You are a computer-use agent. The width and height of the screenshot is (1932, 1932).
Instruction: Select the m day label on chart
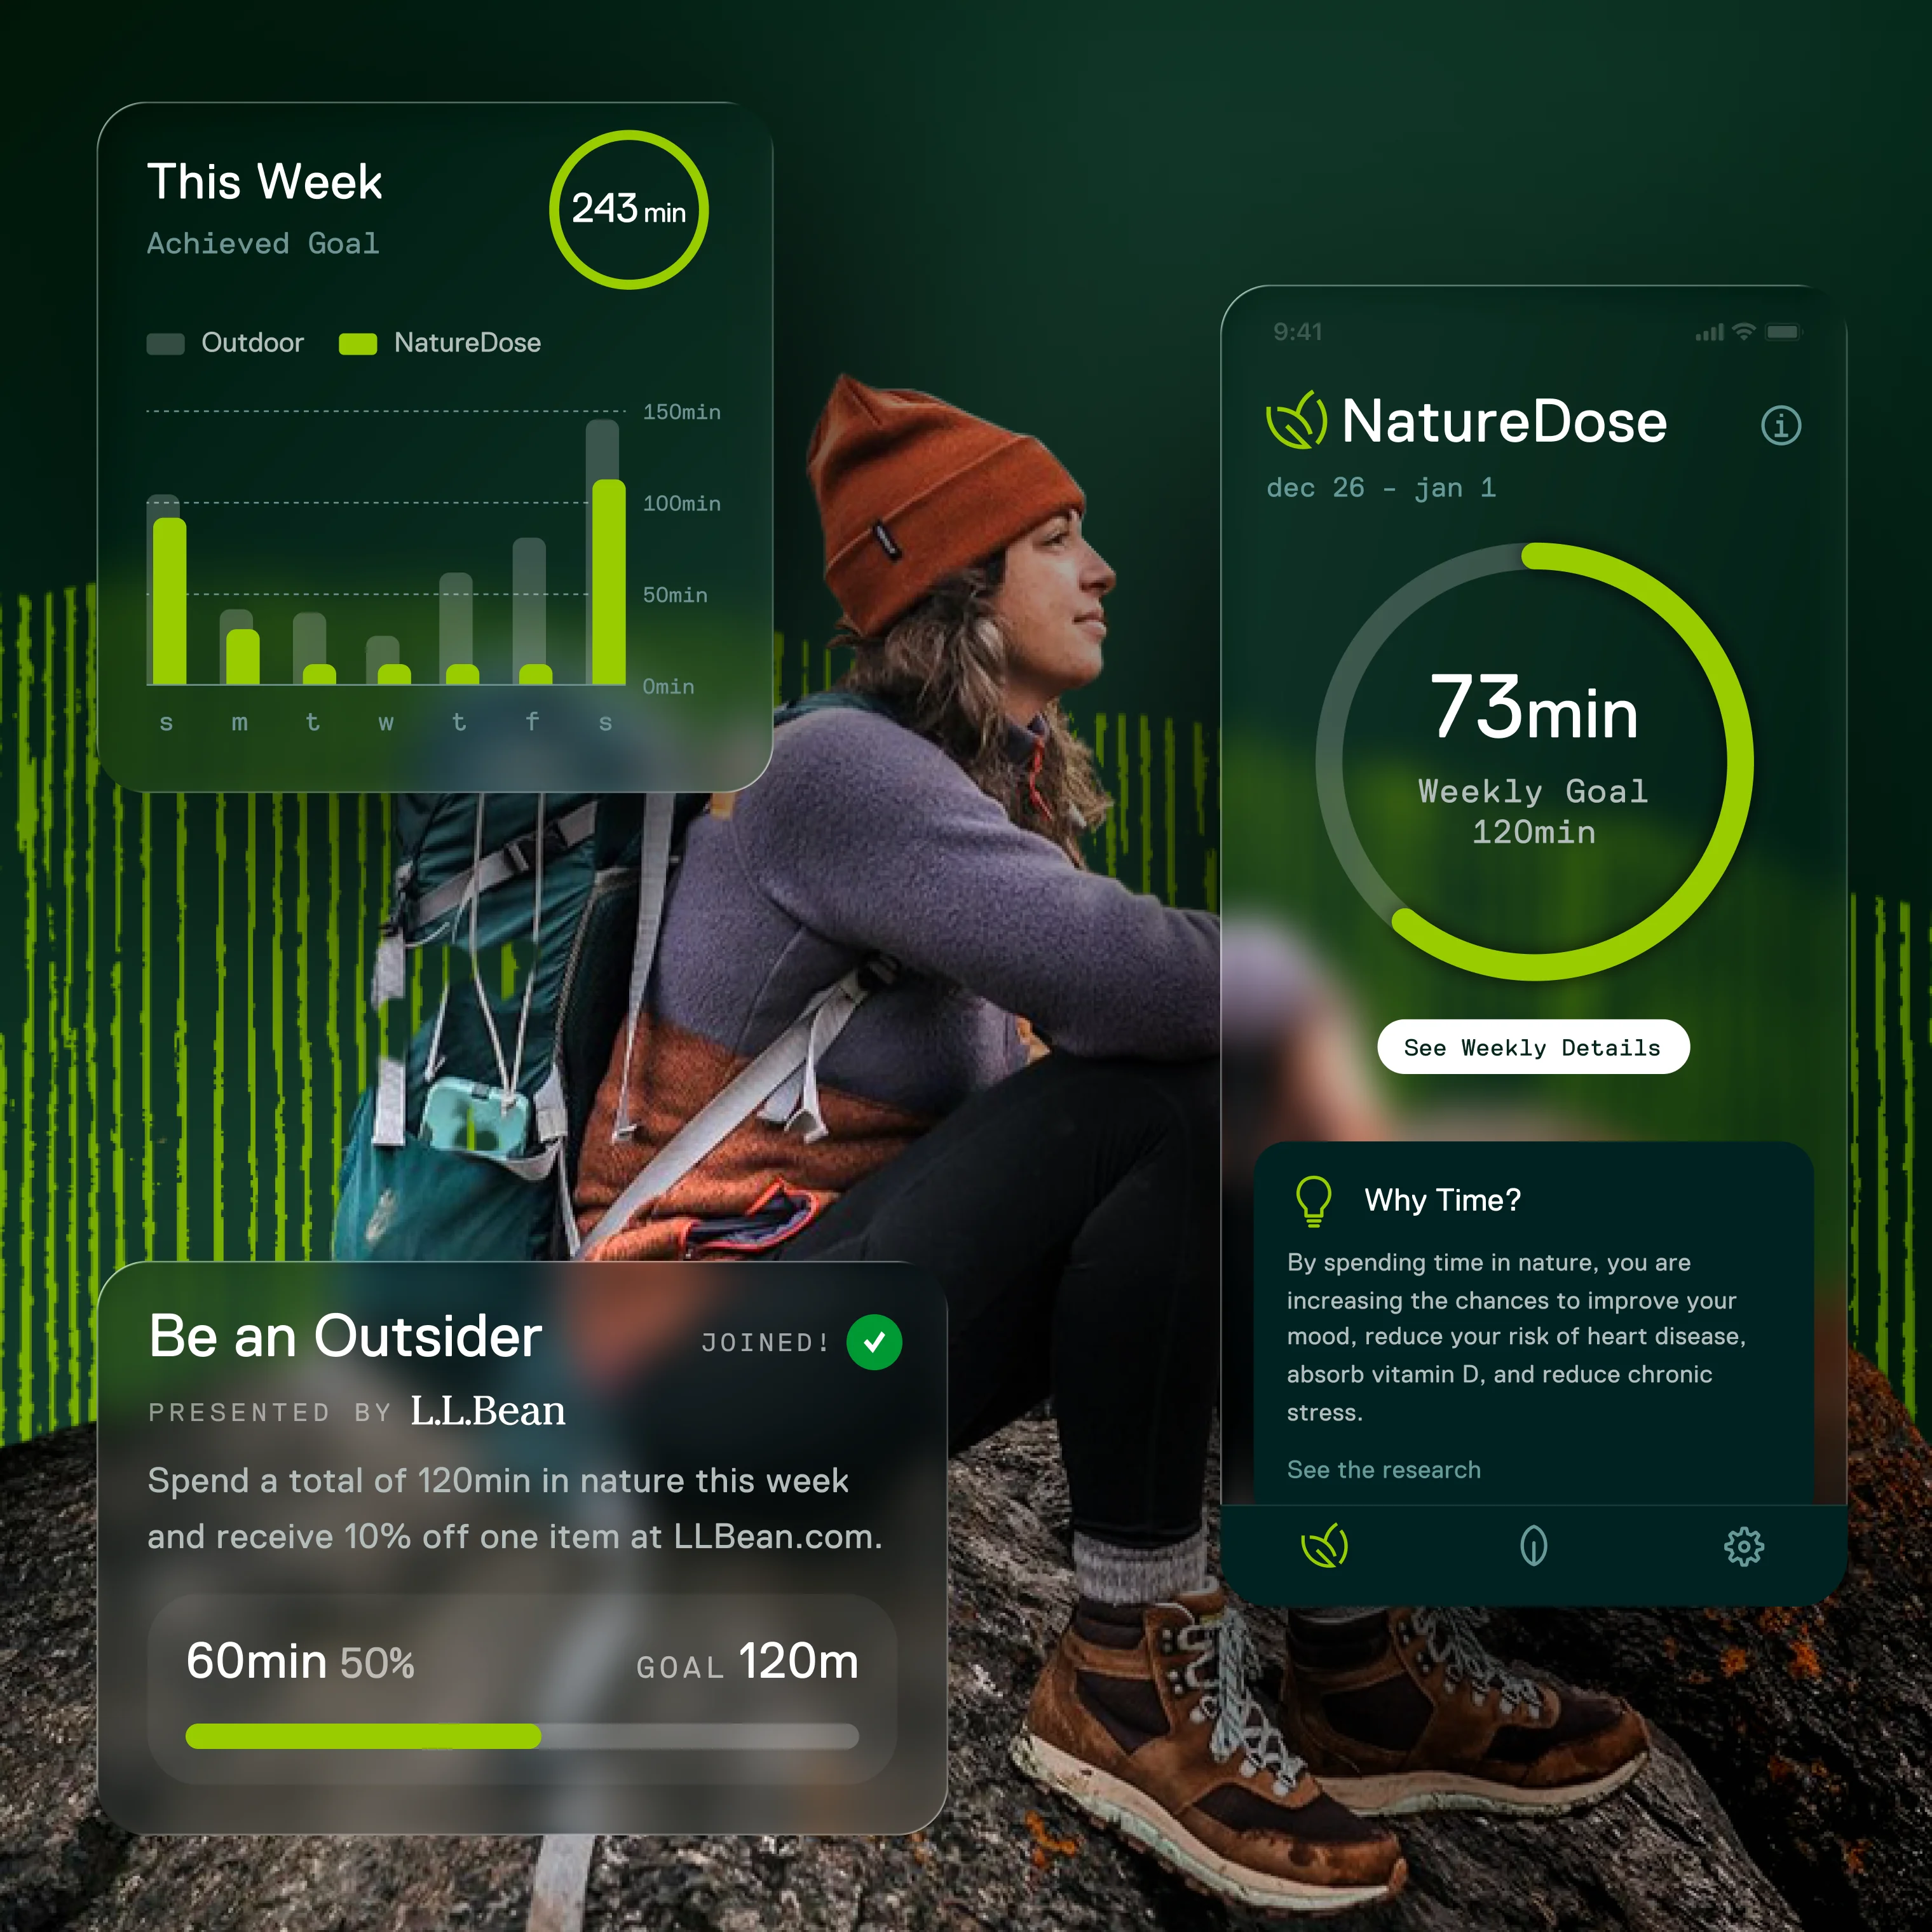pos(239,722)
